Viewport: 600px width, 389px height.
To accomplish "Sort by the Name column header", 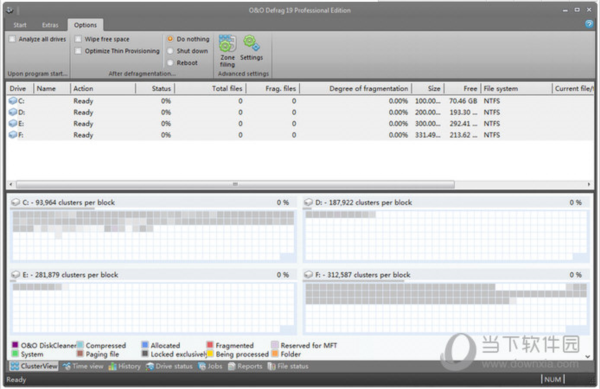I will [52, 88].
